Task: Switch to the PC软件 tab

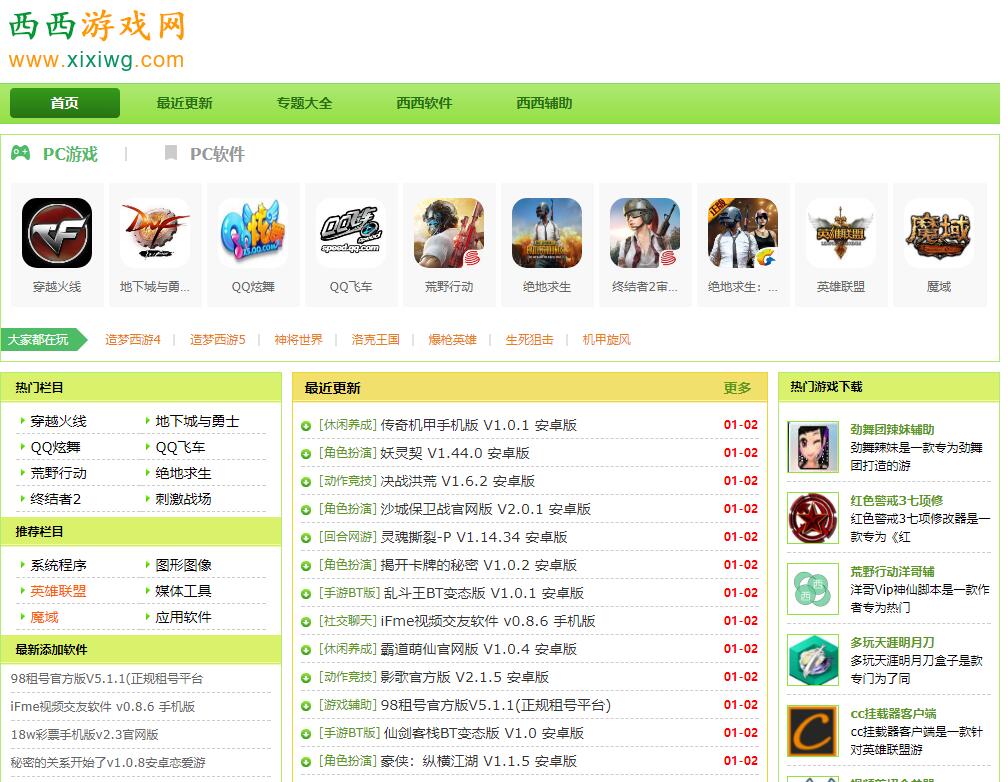Action: 217,154
